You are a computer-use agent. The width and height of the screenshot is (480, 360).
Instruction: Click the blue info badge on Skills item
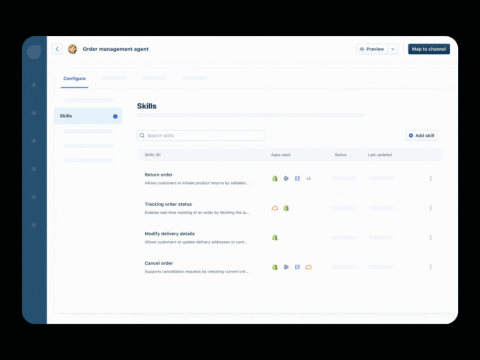(x=115, y=116)
